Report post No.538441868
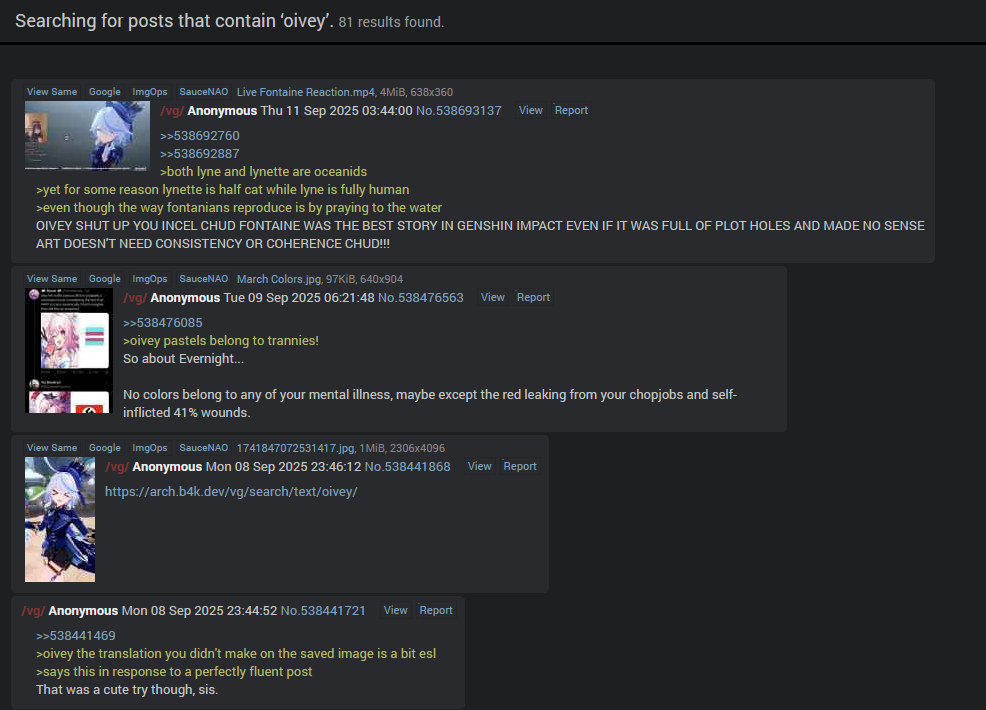This screenshot has width=986, height=710. click(519, 467)
